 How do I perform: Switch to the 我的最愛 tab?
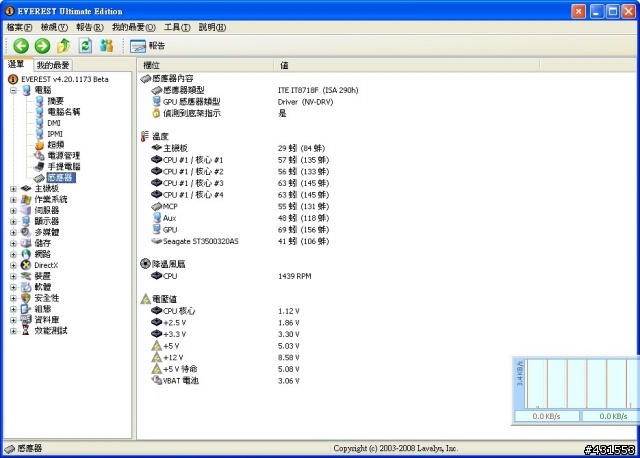(x=53, y=65)
